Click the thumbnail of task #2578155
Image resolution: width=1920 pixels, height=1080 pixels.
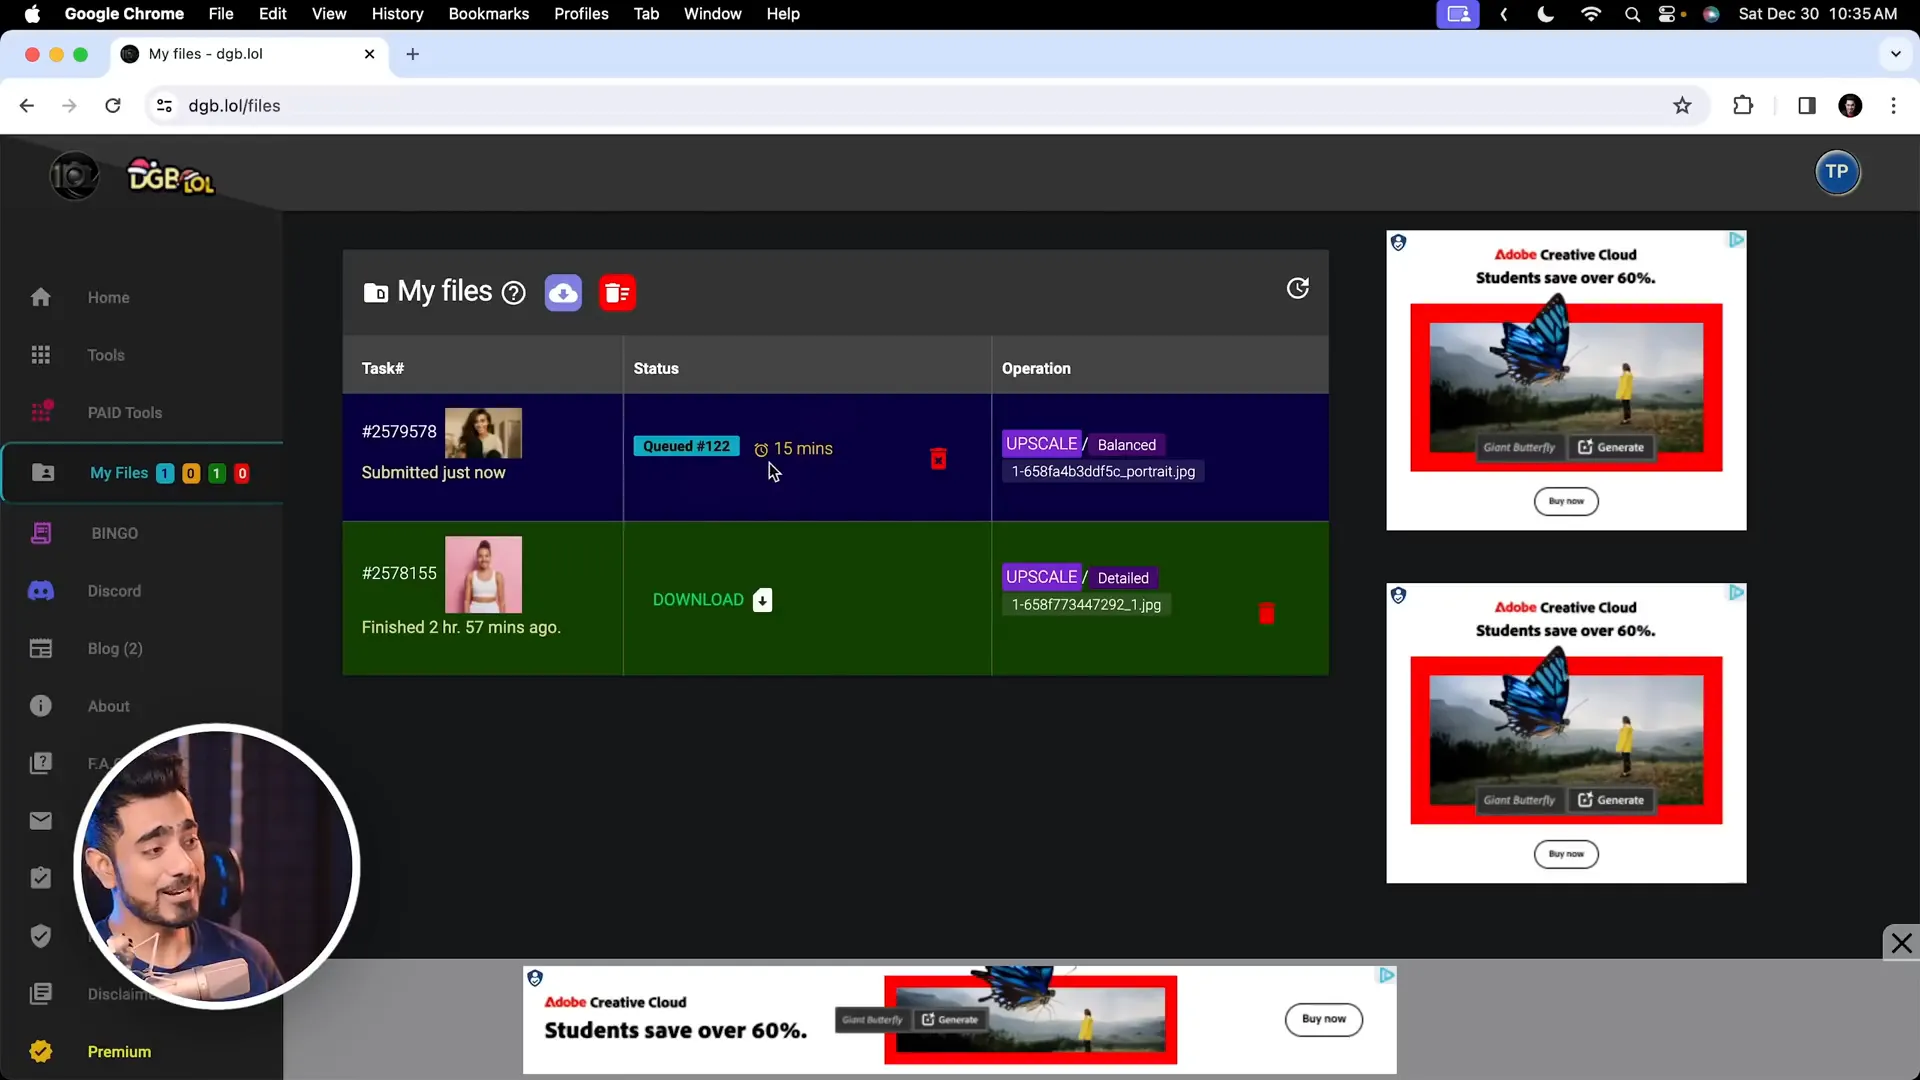tap(483, 574)
